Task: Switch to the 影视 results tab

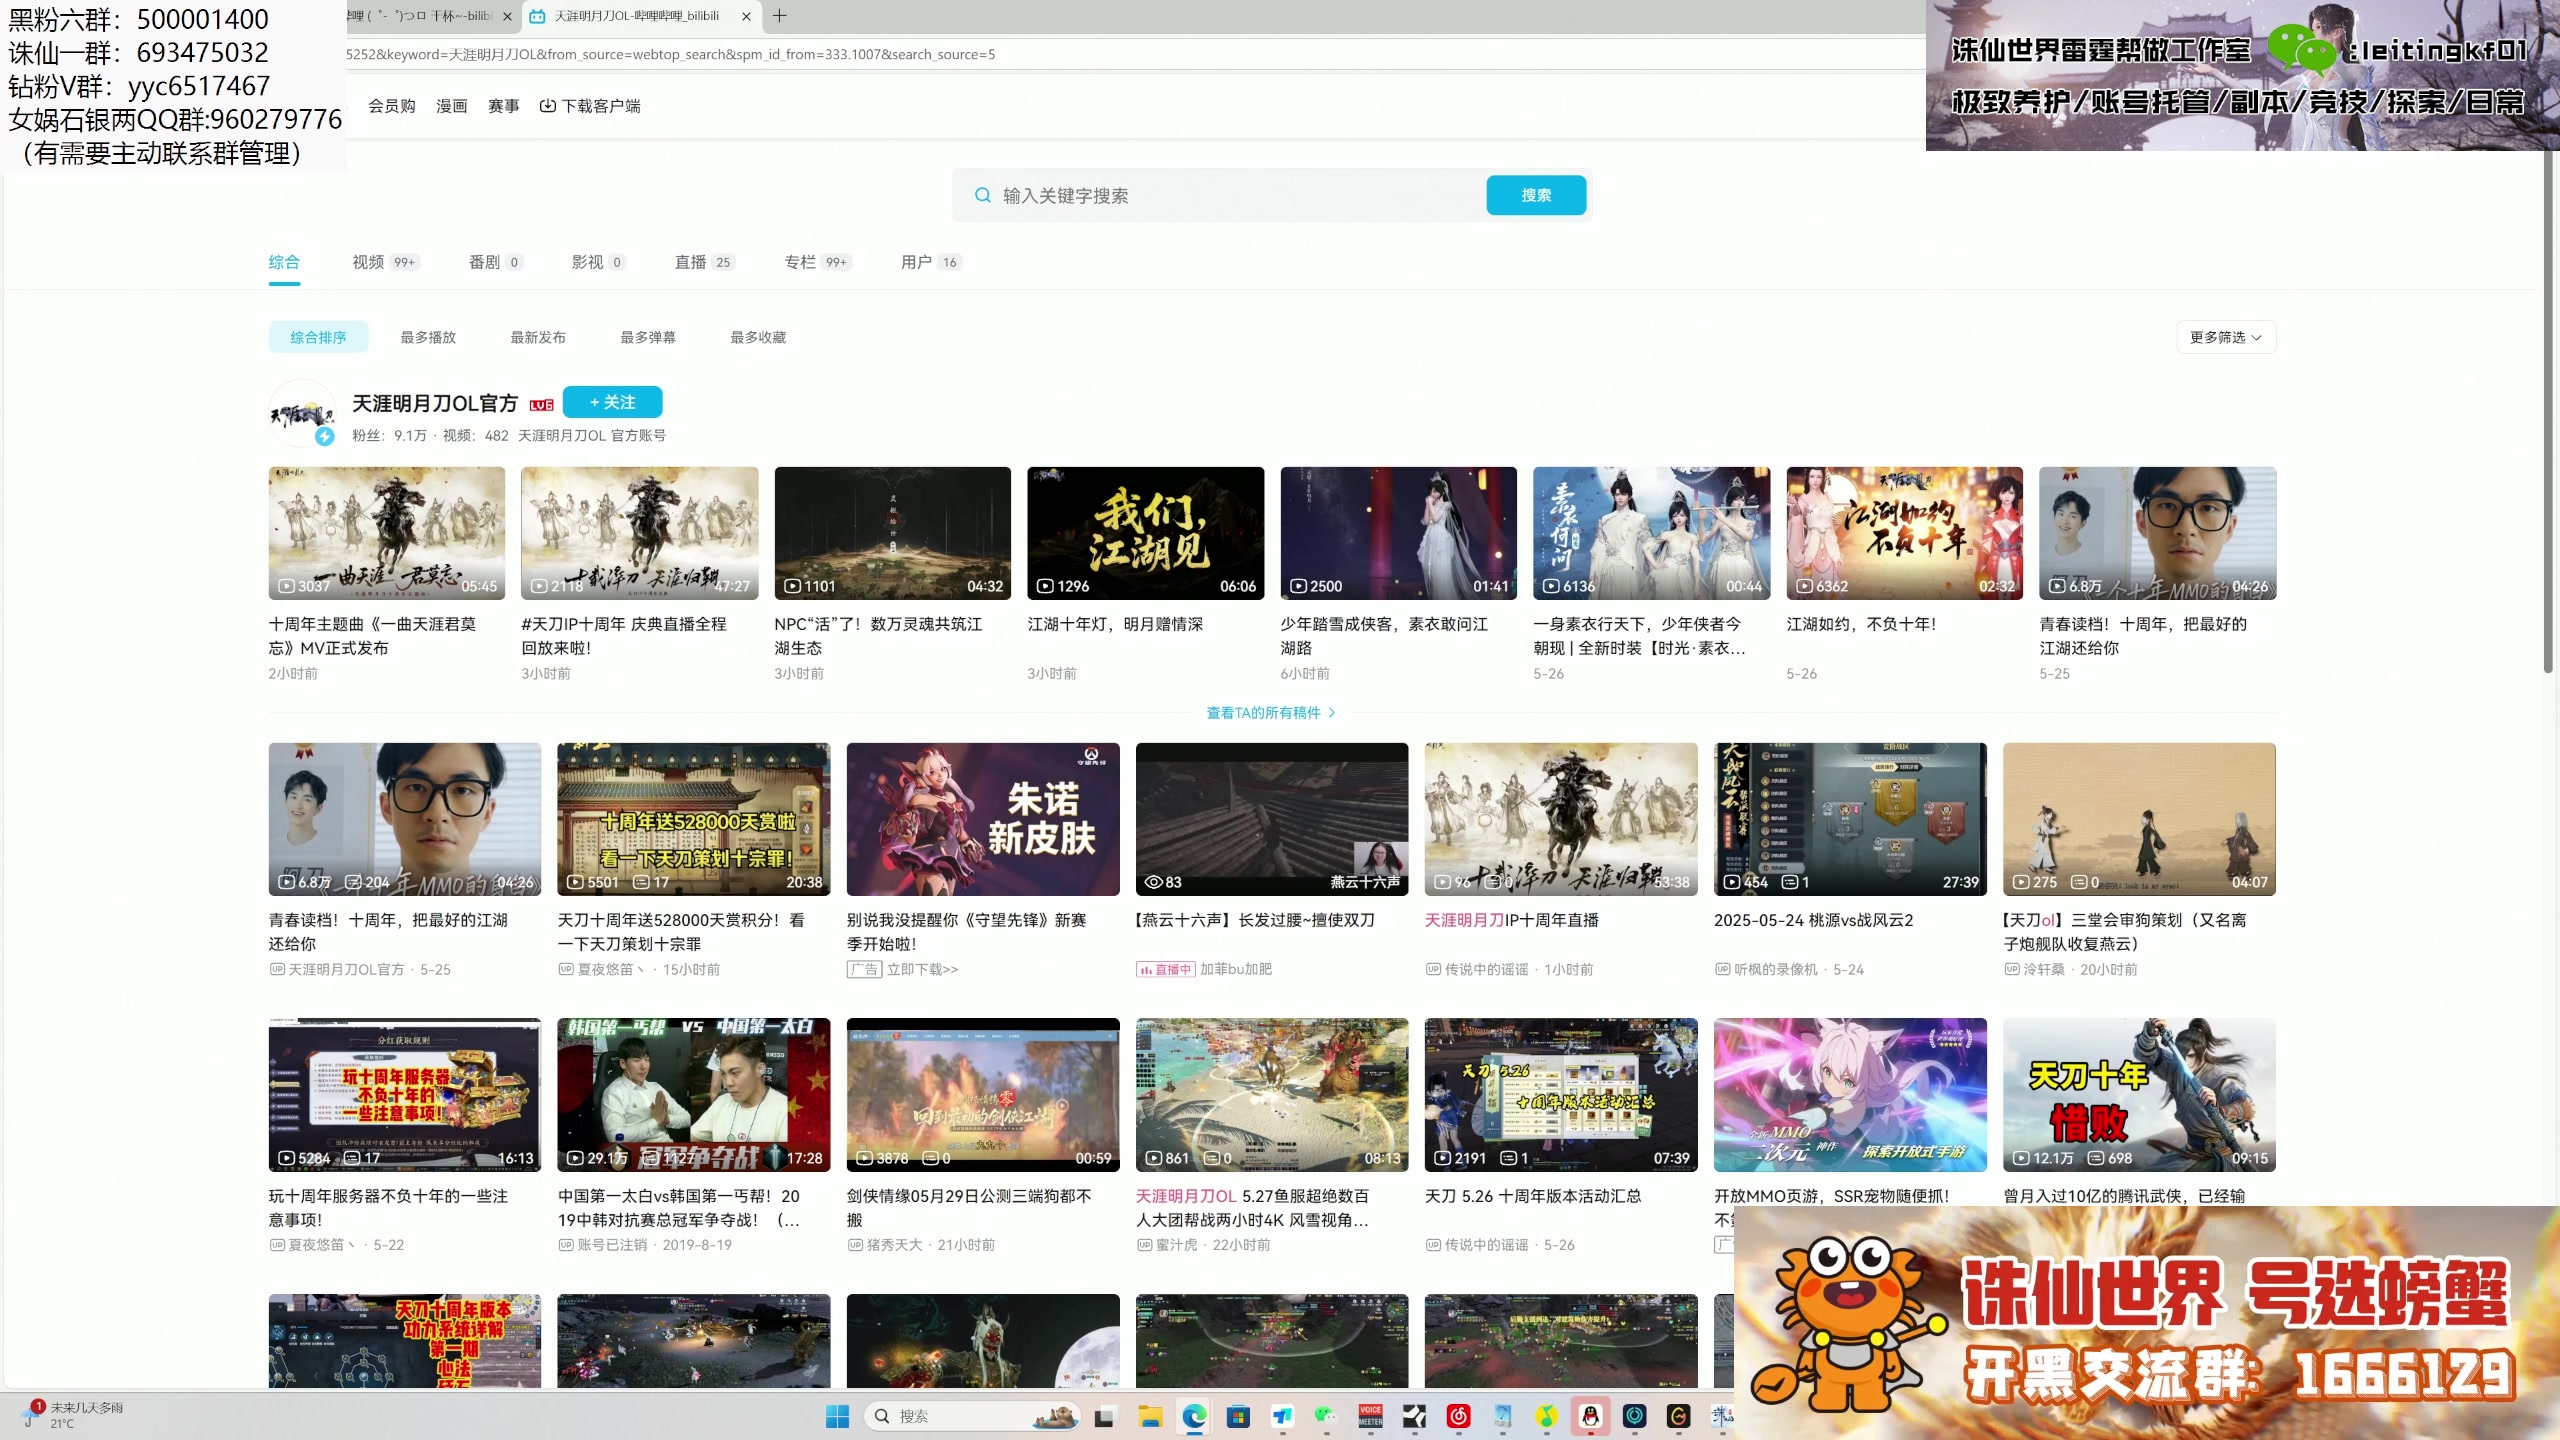Action: click(x=598, y=262)
